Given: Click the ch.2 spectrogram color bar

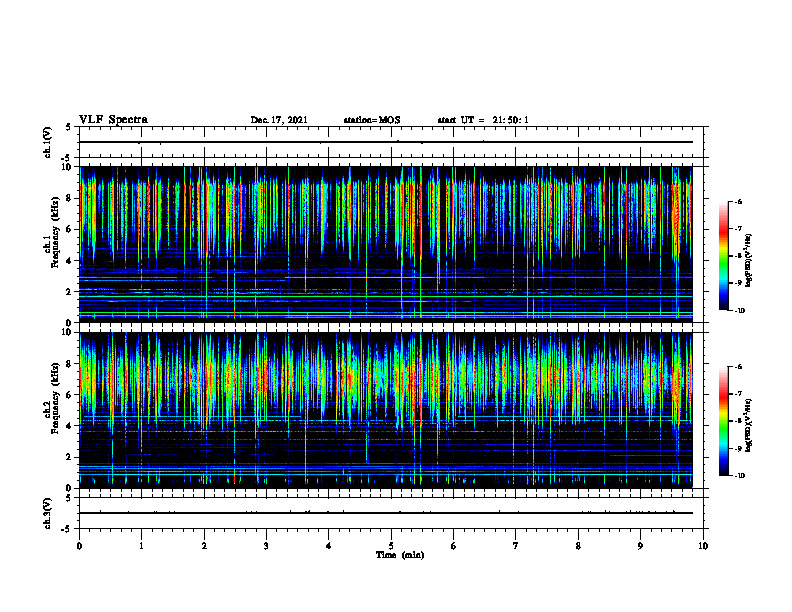Looking at the screenshot, I should pos(724,421).
